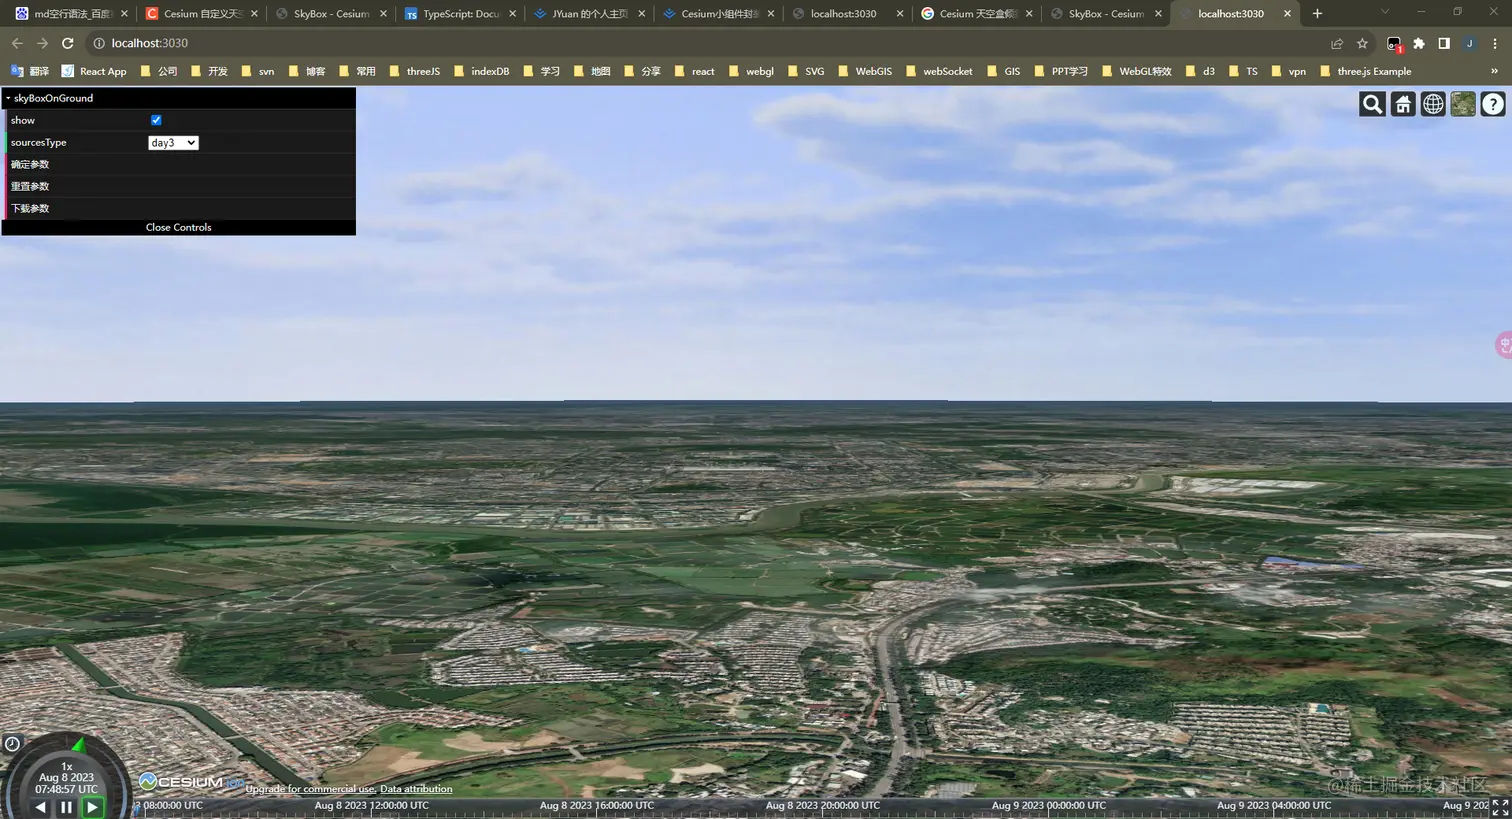The width and height of the screenshot is (1512, 819).
Task: Open the Data attribution link
Action: point(416,789)
